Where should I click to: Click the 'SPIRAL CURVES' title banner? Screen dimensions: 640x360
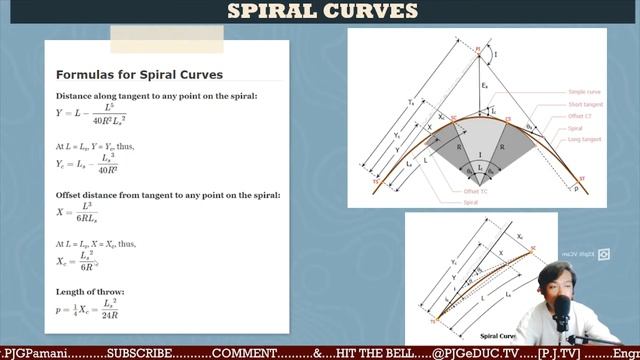pyautogui.click(x=322, y=11)
